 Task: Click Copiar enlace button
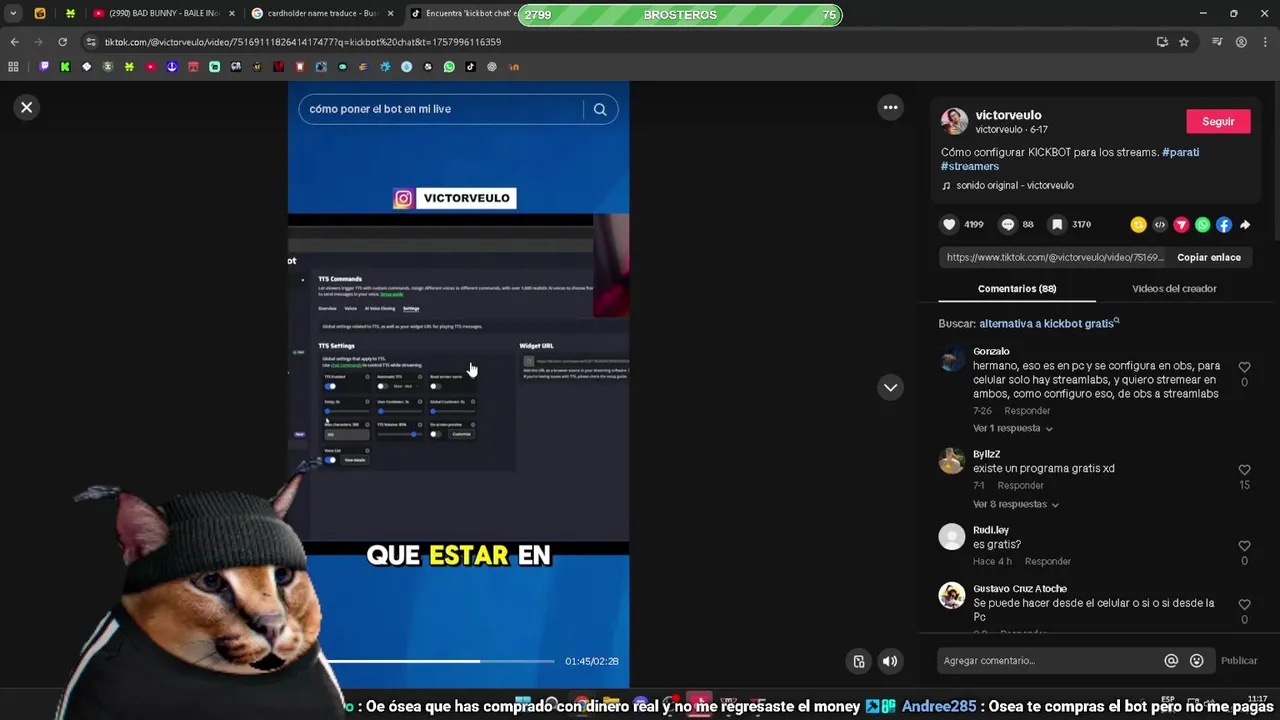(1209, 257)
